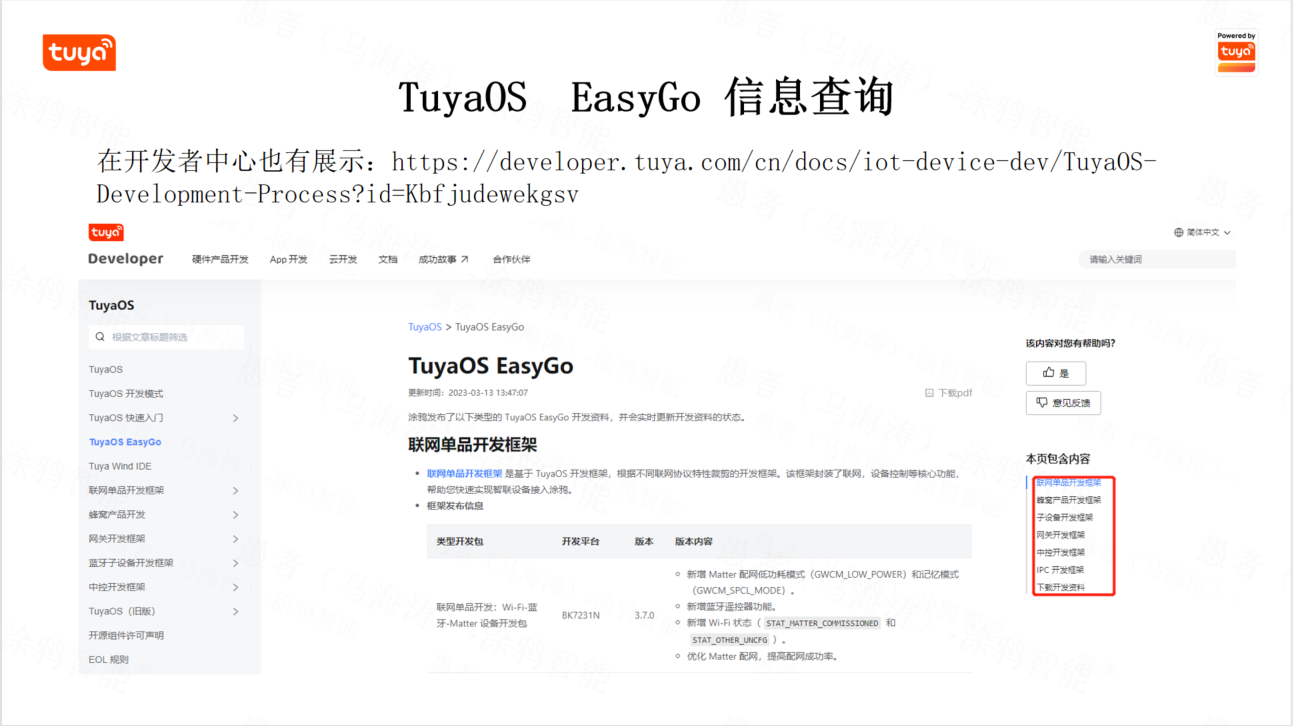Expand the TuyaOS（旧版） chevron
Screen dimensions: 1293x726
(x=236, y=611)
